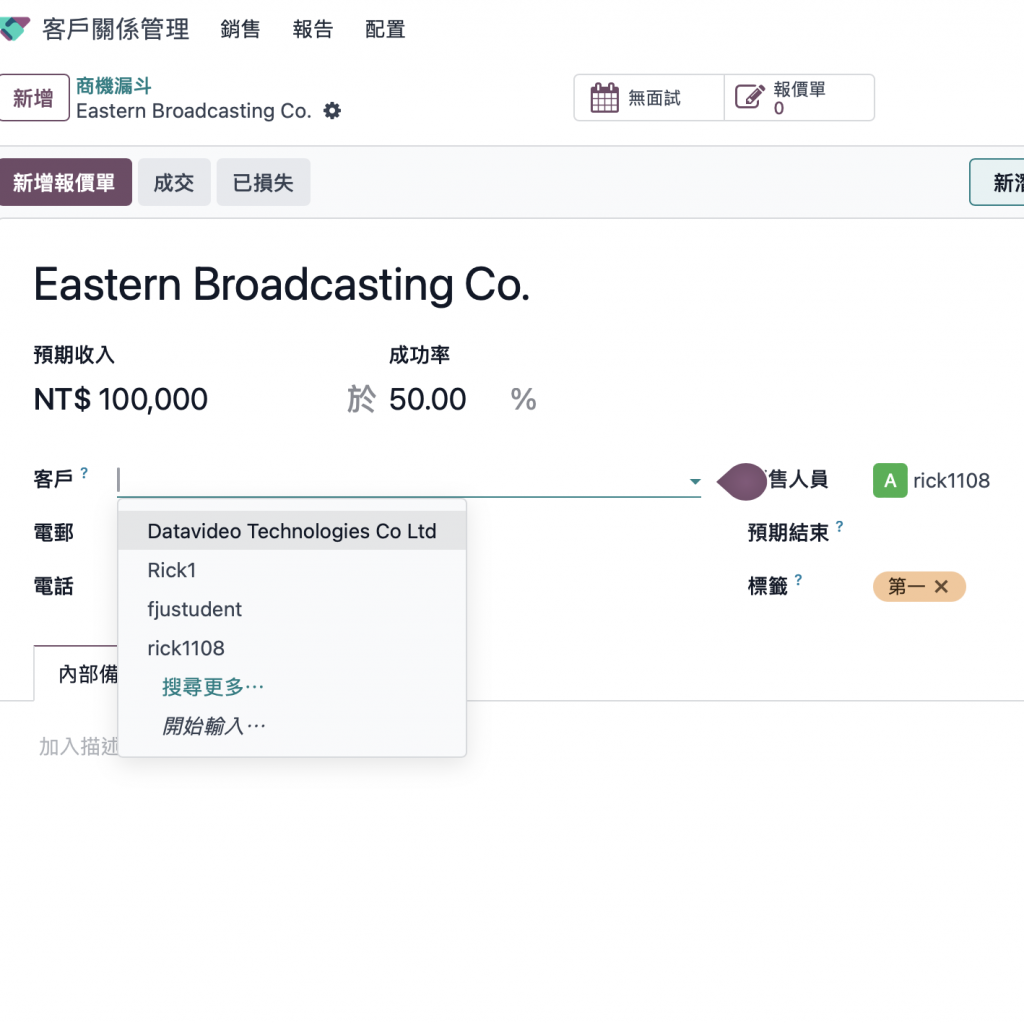Follow the 商機漏斗 breadcrumb link
This screenshot has height=1023, width=1024.
[x=114, y=86]
